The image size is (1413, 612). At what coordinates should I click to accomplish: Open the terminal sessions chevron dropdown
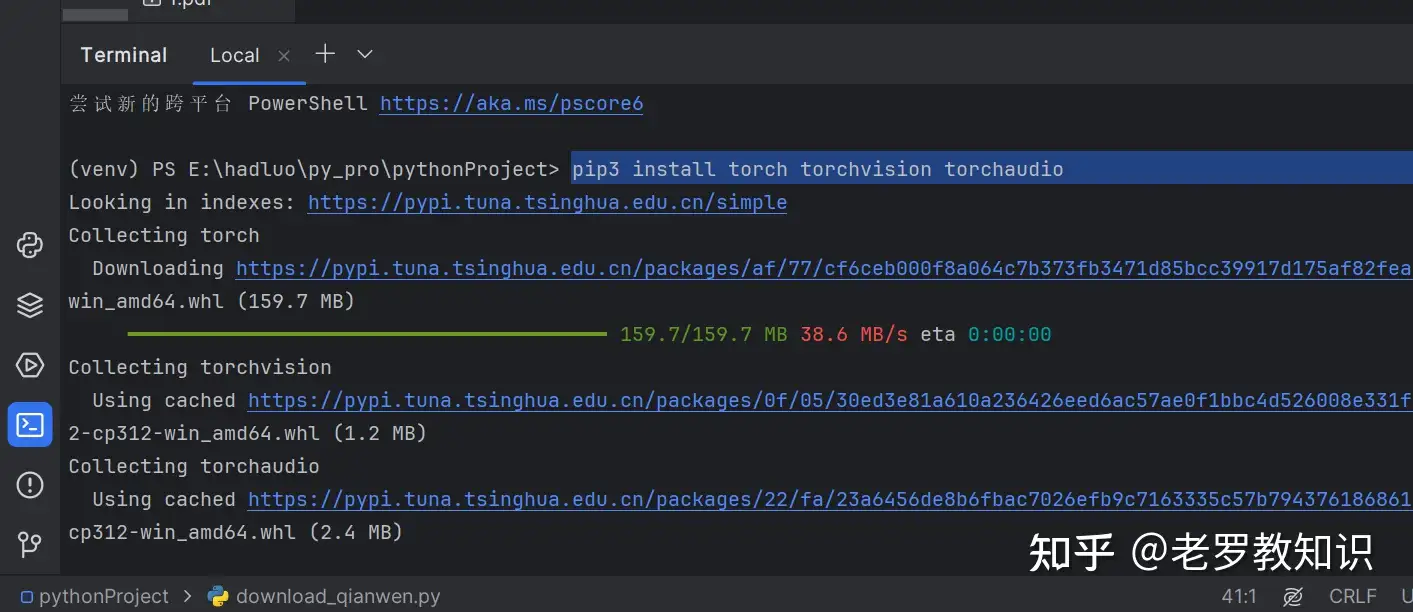coord(364,55)
